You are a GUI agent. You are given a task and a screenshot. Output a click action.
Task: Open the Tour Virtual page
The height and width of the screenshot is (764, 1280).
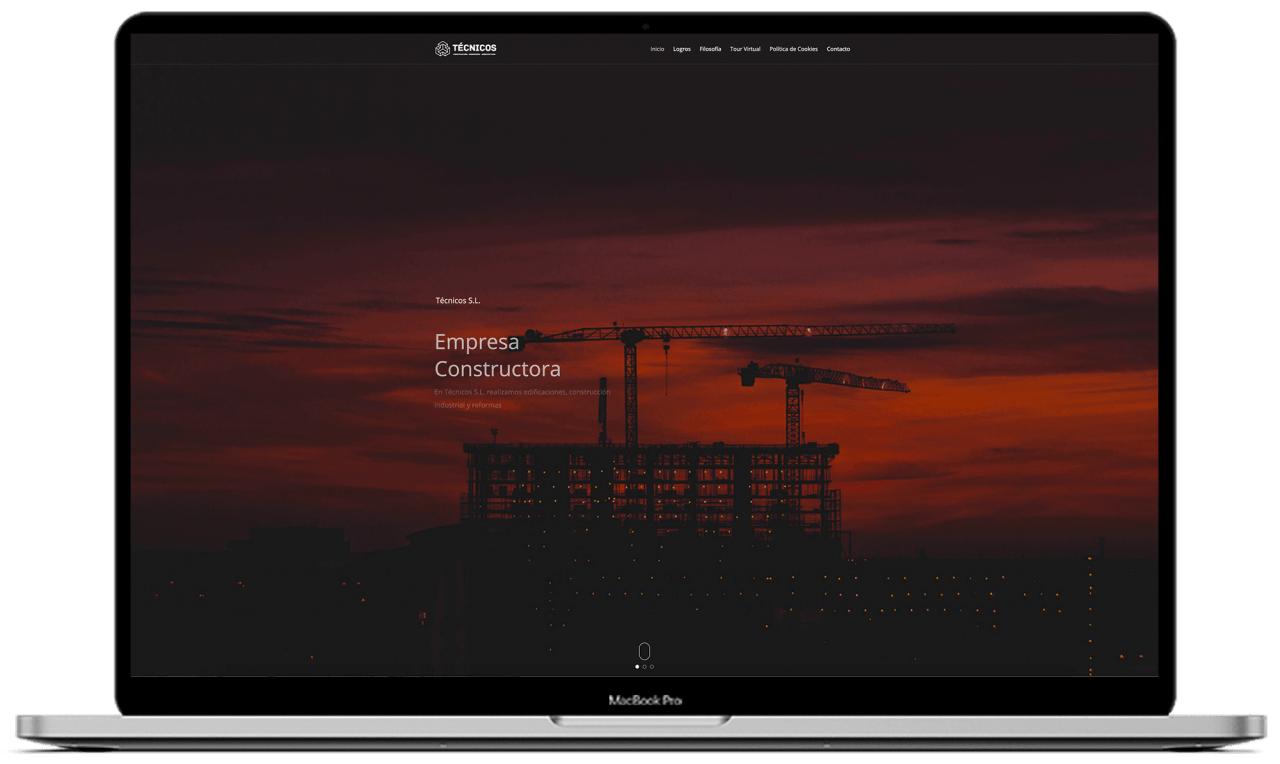click(745, 49)
